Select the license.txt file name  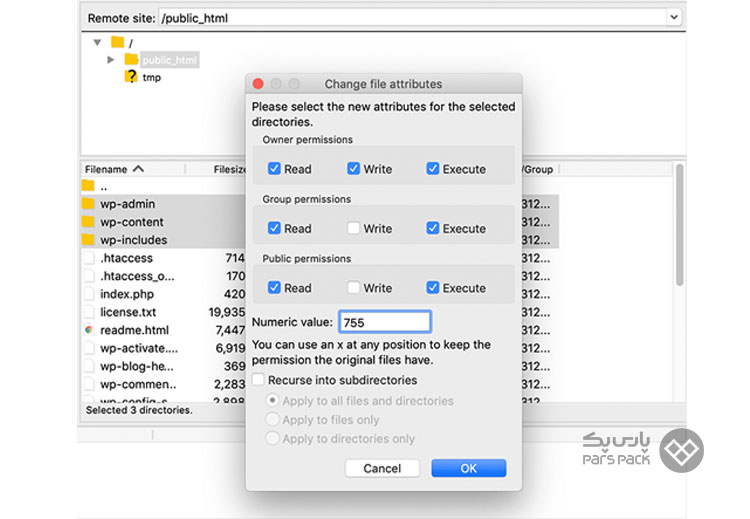(x=128, y=312)
